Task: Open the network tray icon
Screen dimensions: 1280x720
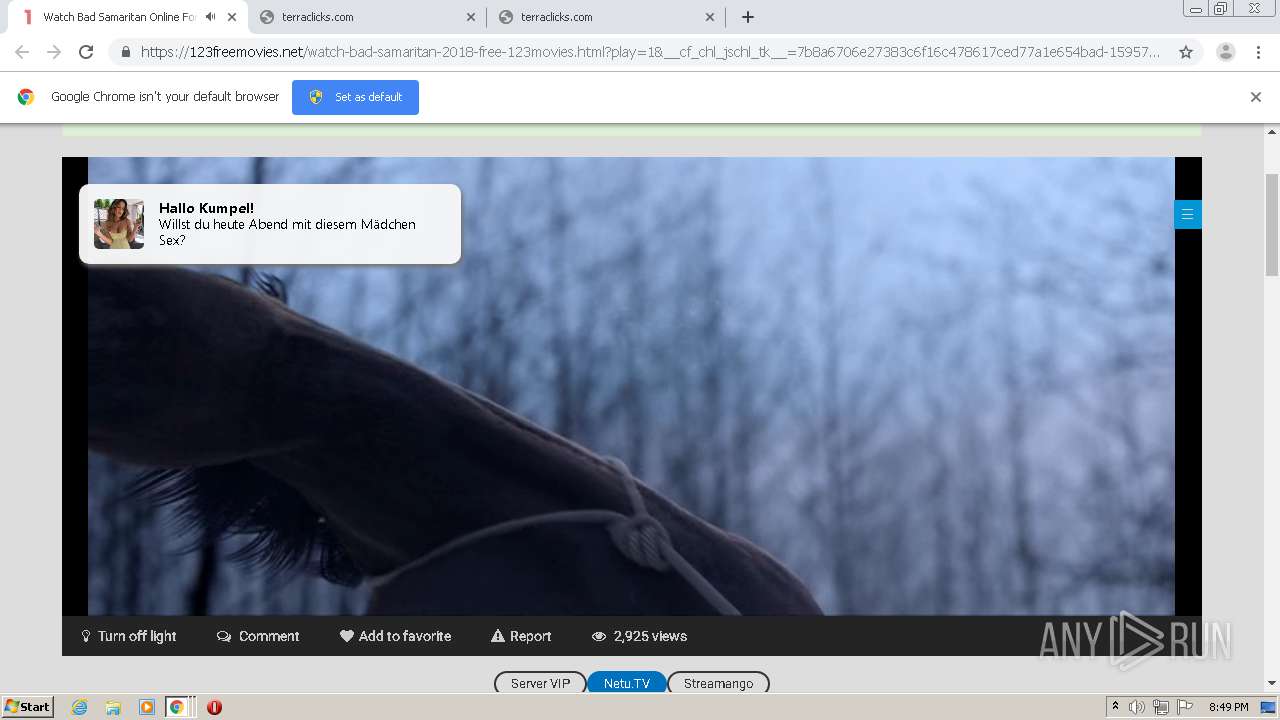Action: (1160, 707)
